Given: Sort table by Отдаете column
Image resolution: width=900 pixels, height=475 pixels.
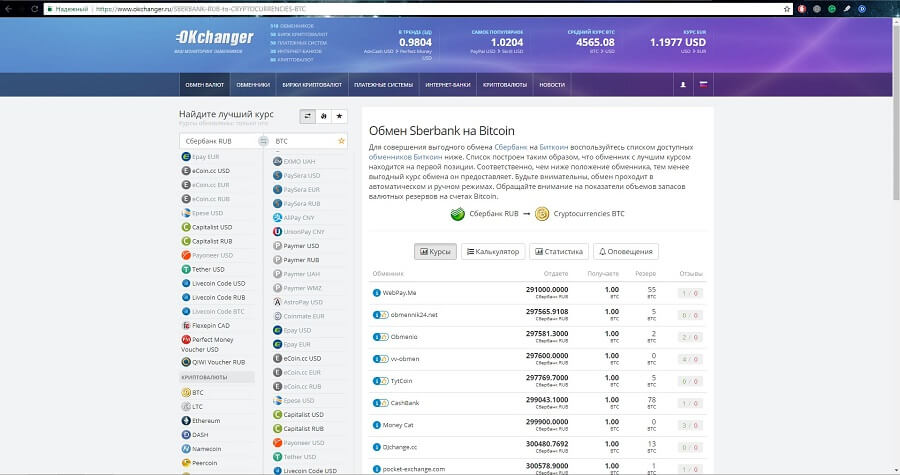Looking at the screenshot, I should (556, 274).
